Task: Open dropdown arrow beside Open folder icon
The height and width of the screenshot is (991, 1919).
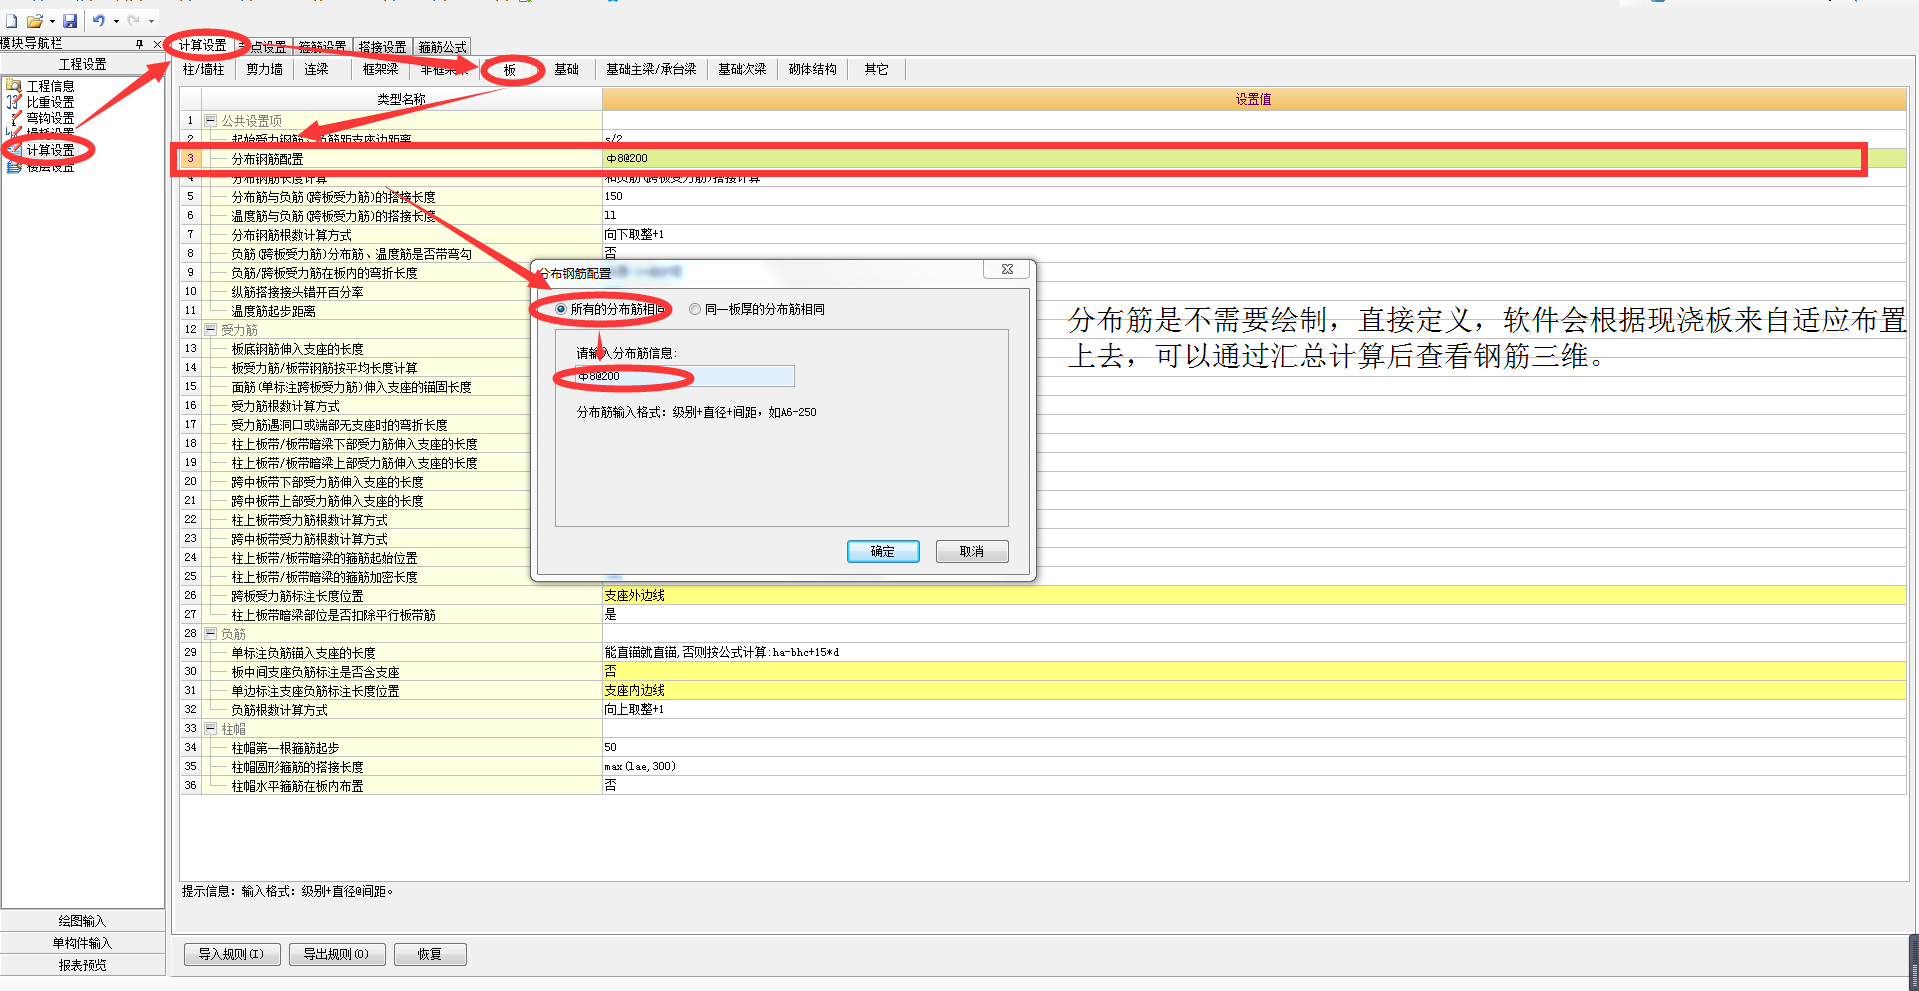Action: click(51, 21)
